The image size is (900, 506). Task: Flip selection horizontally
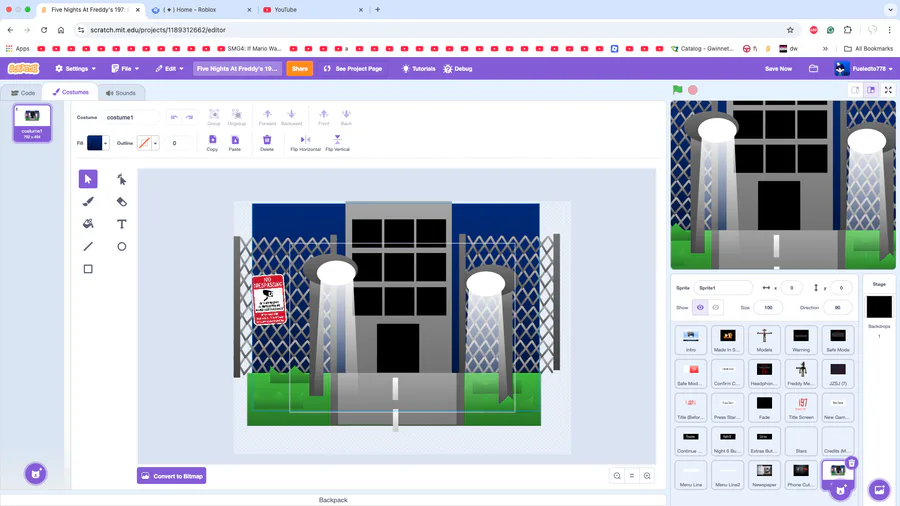[305, 143]
